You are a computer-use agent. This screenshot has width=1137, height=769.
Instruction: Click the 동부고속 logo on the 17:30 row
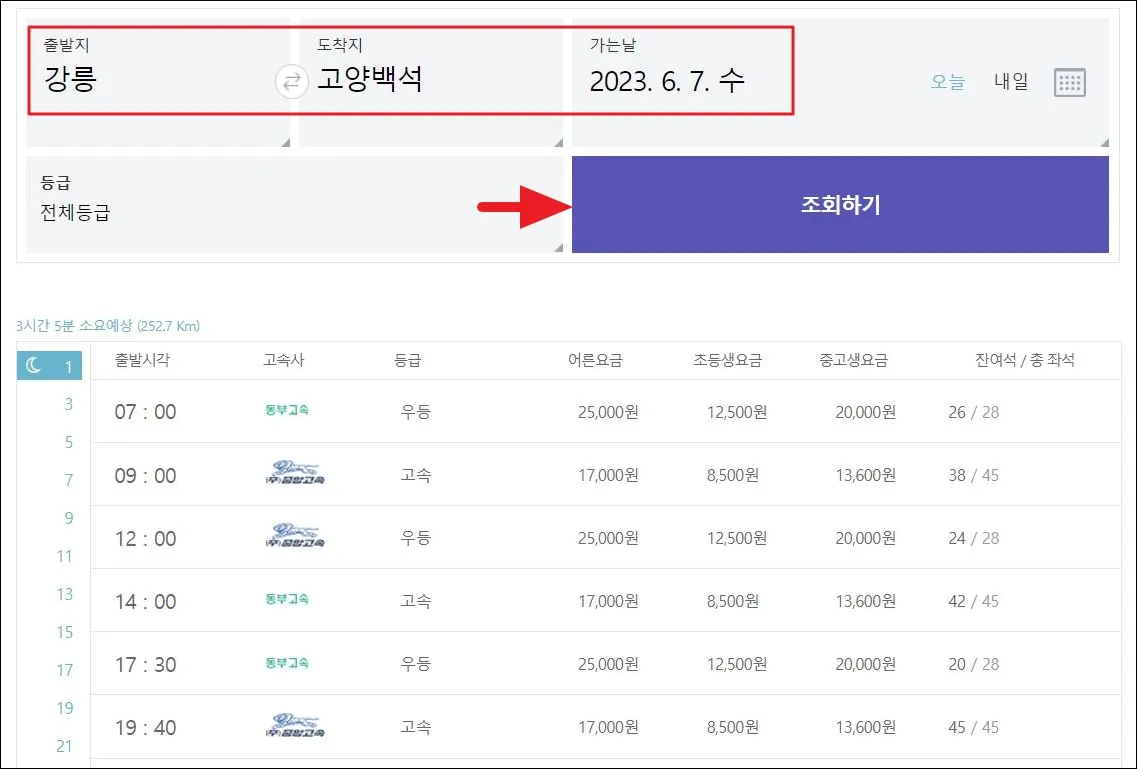(287, 663)
